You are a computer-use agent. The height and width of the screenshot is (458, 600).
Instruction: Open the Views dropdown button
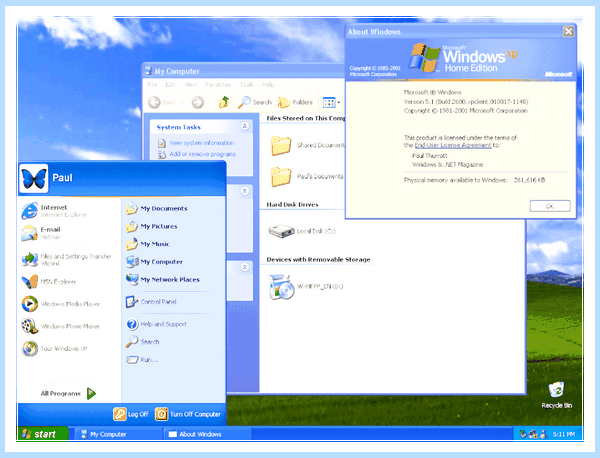(331, 102)
